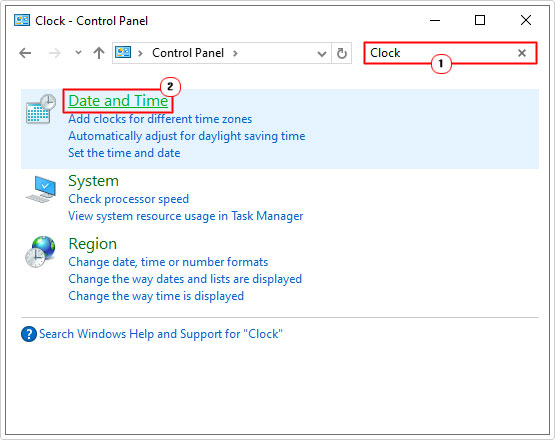555x440 pixels.
Task: Click the Region globe icon
Action: click(x=40, y=252)
